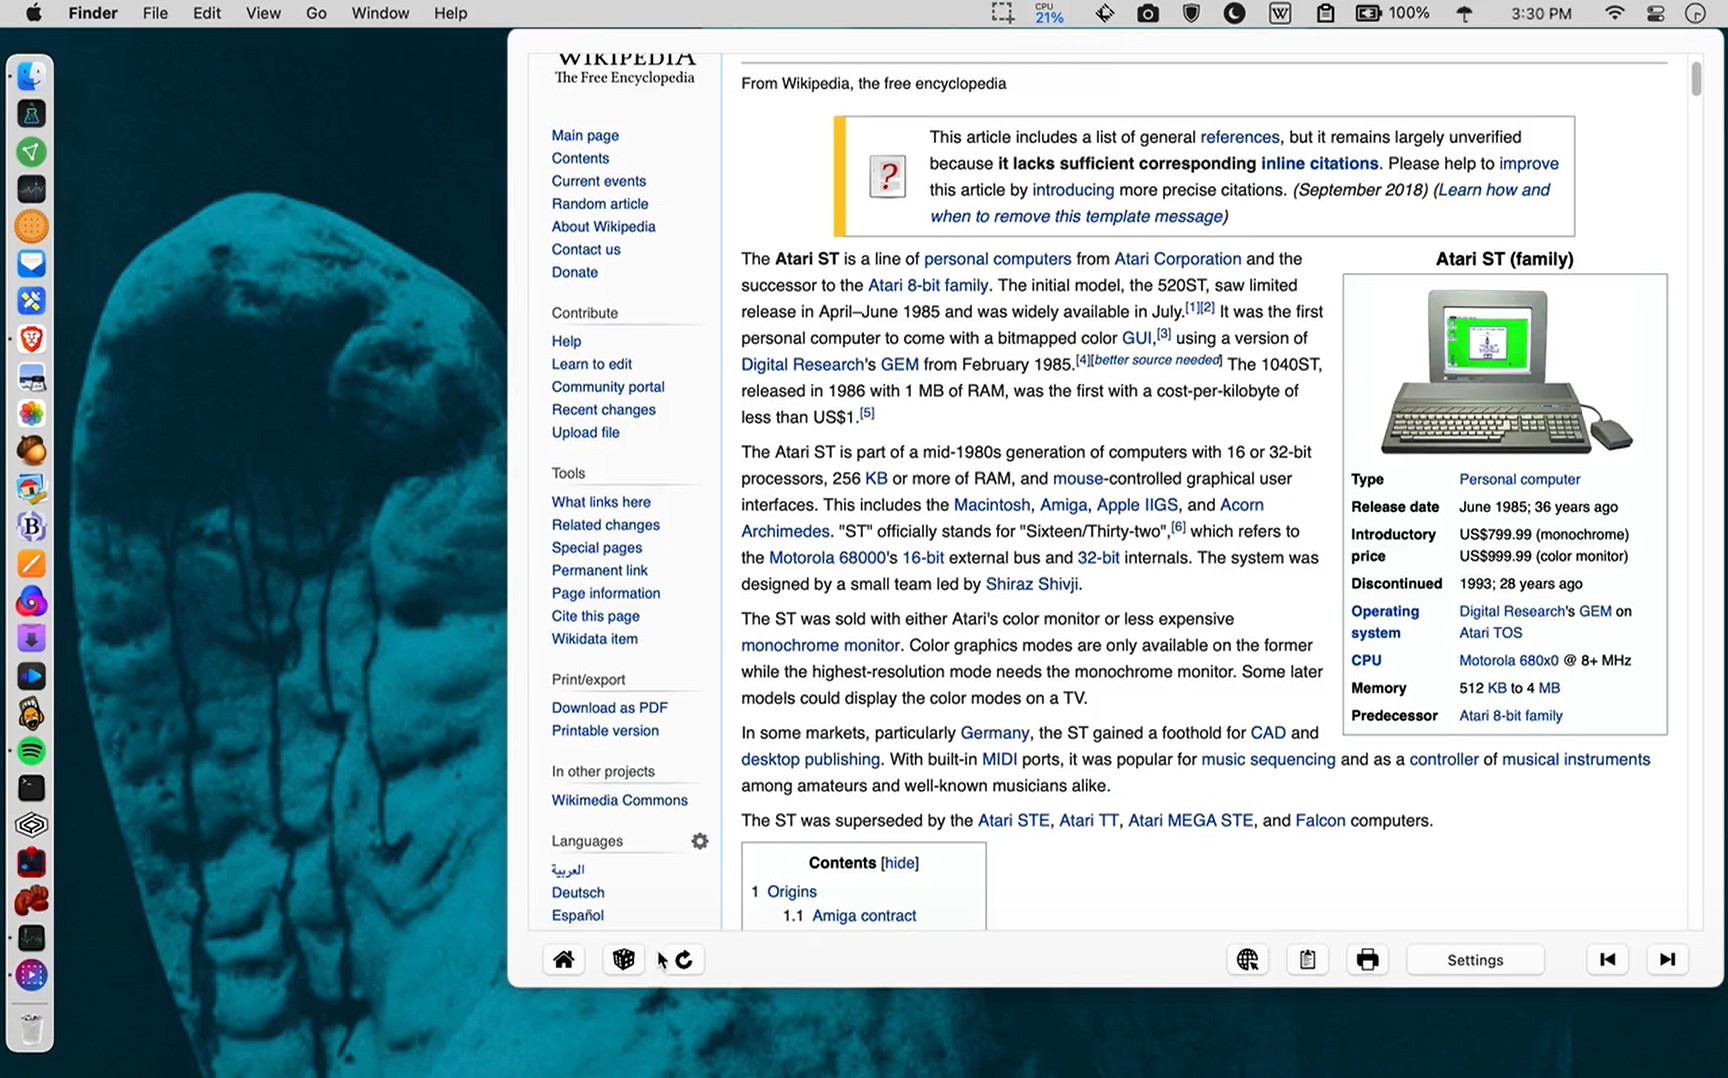
Task: Click the Atari 8-bit family predecessor link in infobox
Action: [1511, 716]
